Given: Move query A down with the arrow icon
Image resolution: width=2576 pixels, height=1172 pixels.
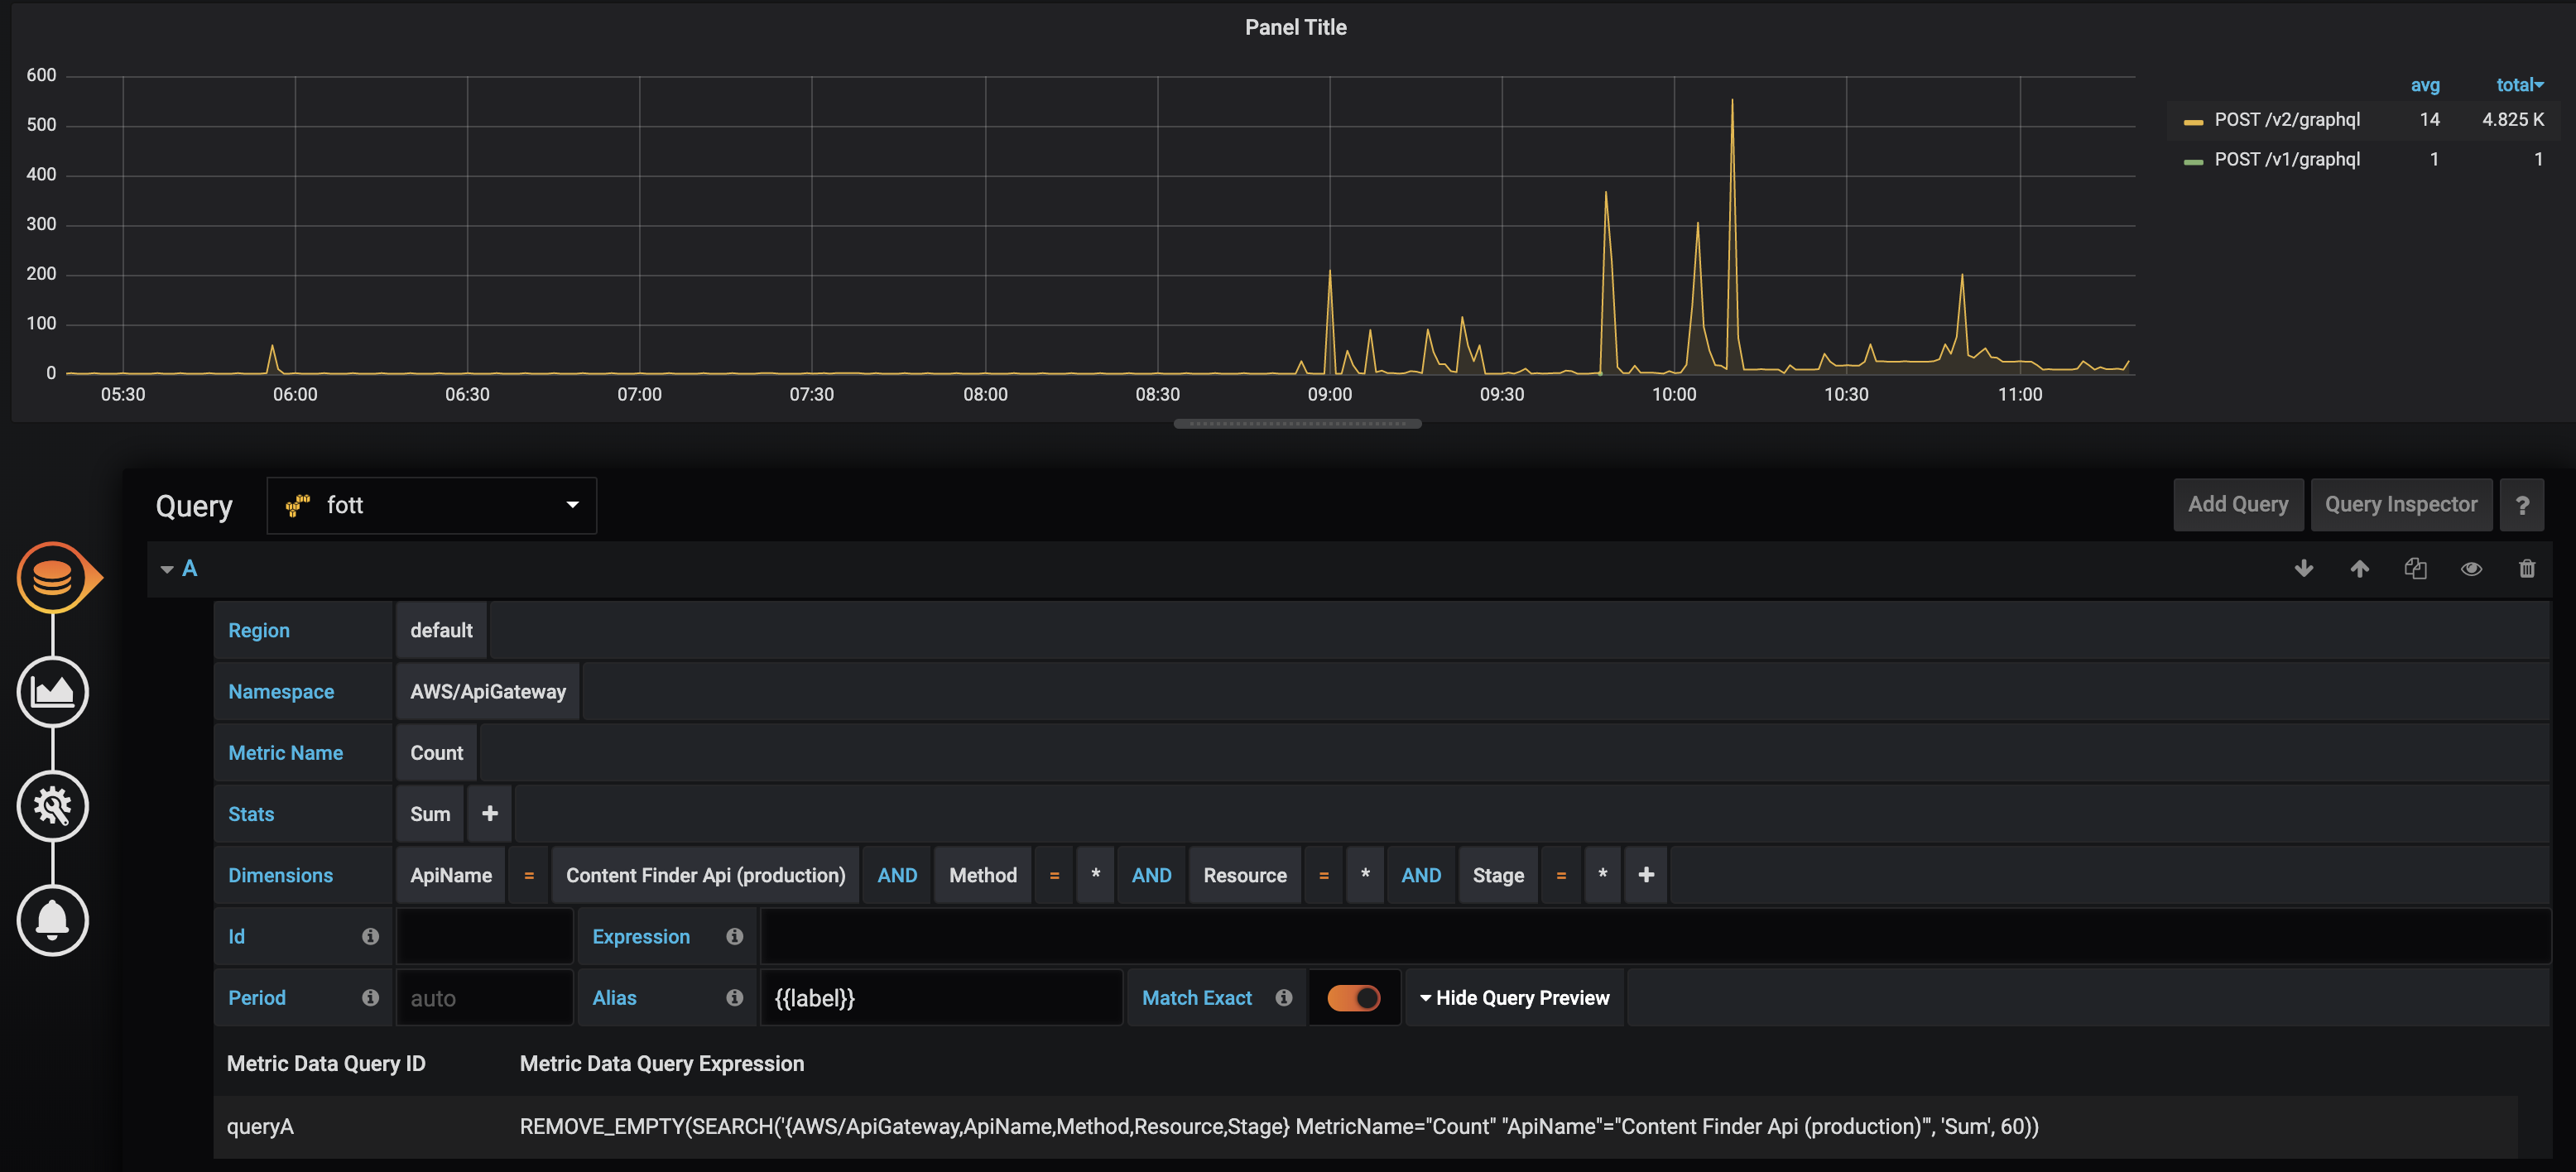Looking at the screenshot, I should 2304,568.
